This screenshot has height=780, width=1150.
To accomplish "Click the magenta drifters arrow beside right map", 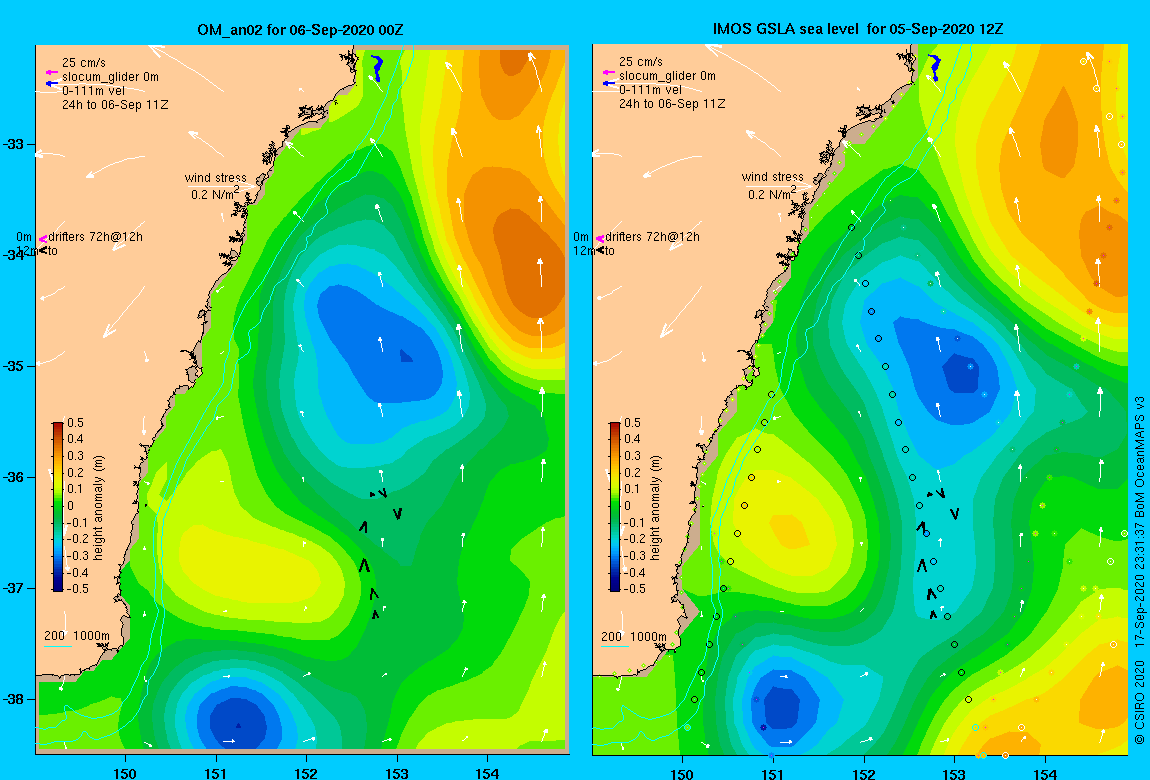I will 600,238.
